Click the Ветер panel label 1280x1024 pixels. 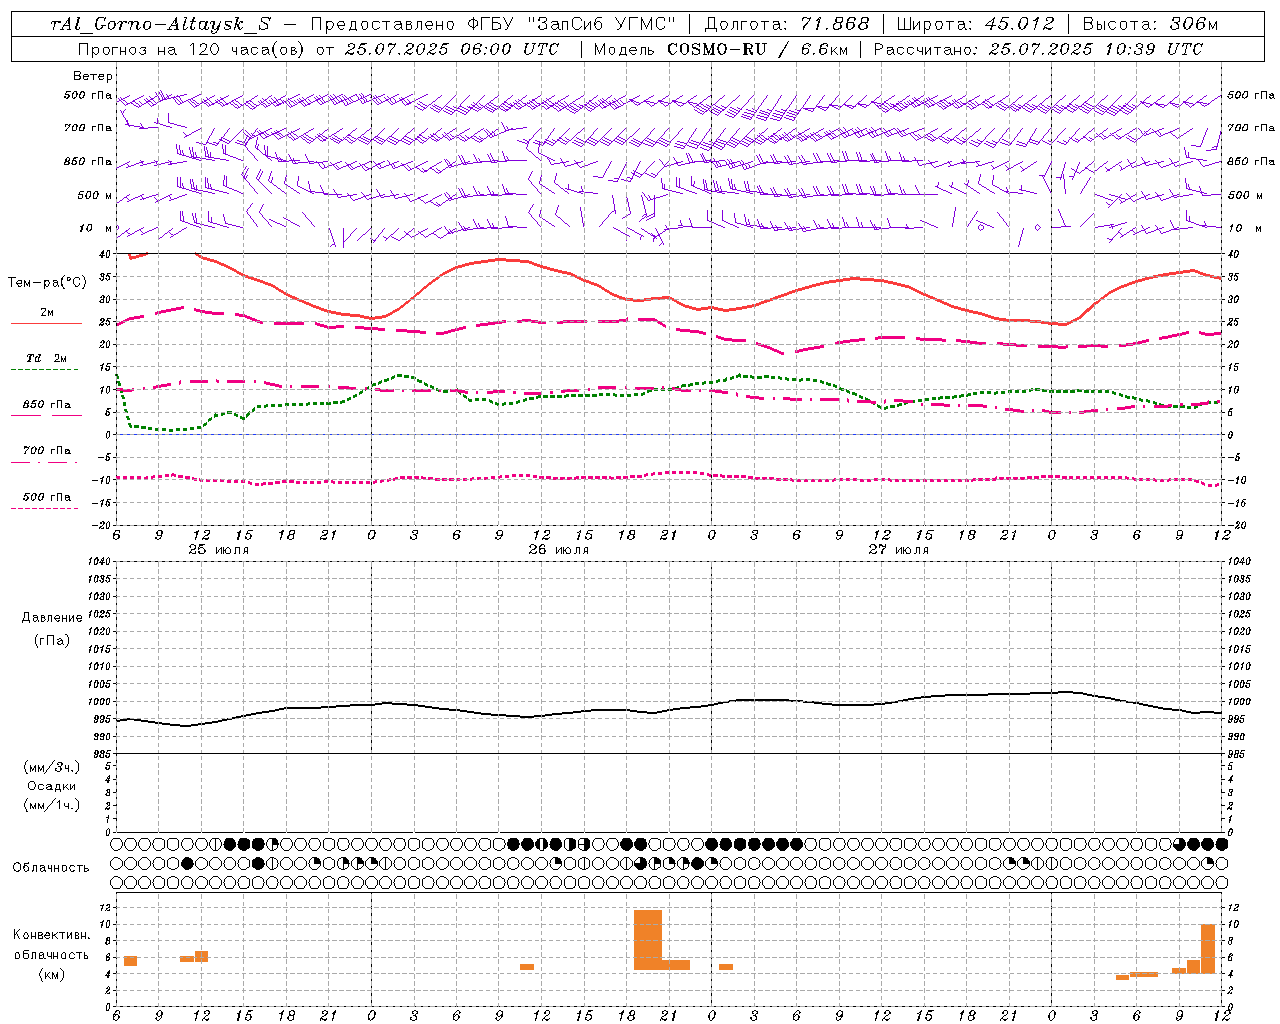pos(93,76)
